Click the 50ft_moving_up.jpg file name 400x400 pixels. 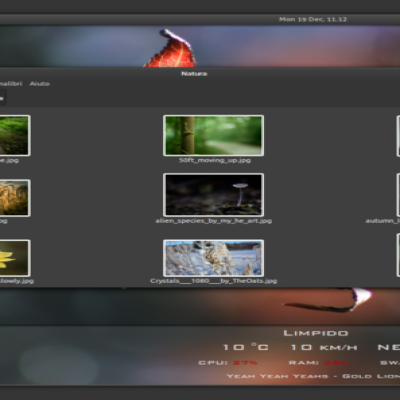[215, 160]
